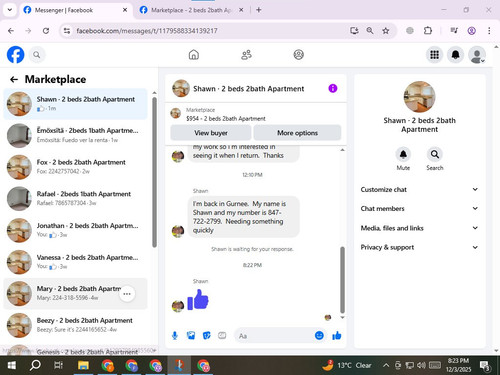Viewport: 500px width, 375px height.
Task: Open browser extensions puzzle icon
Action: 428,31
